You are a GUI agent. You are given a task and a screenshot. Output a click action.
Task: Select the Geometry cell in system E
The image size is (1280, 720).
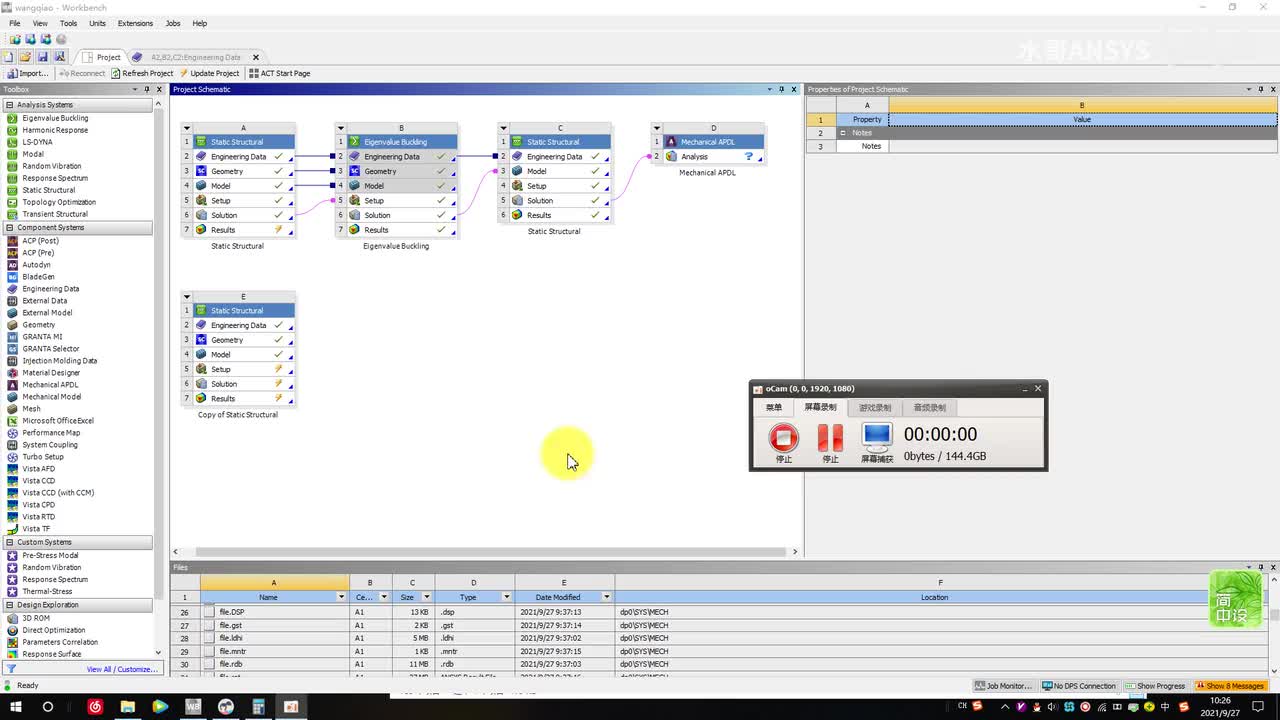point(243,340)
